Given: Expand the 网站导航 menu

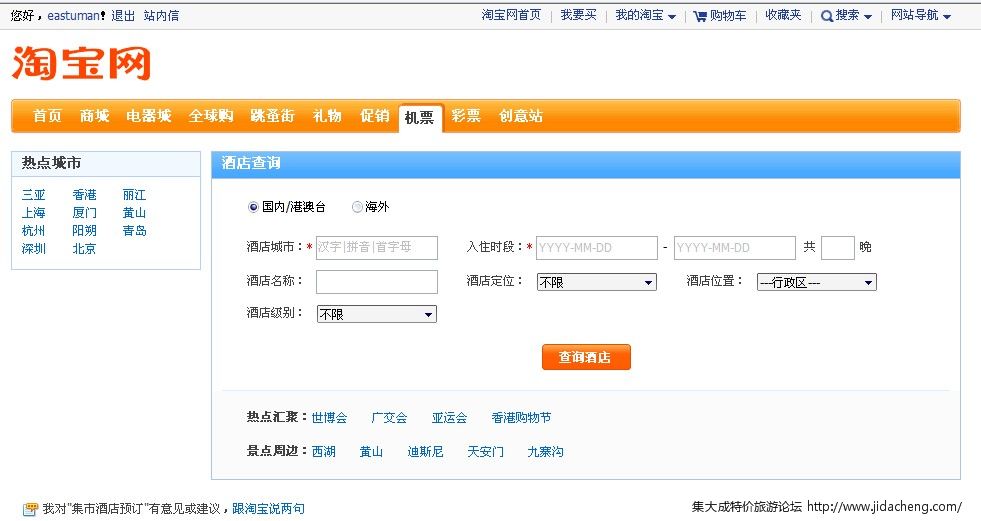Looking at the screenshot, I should pos(920,16).
